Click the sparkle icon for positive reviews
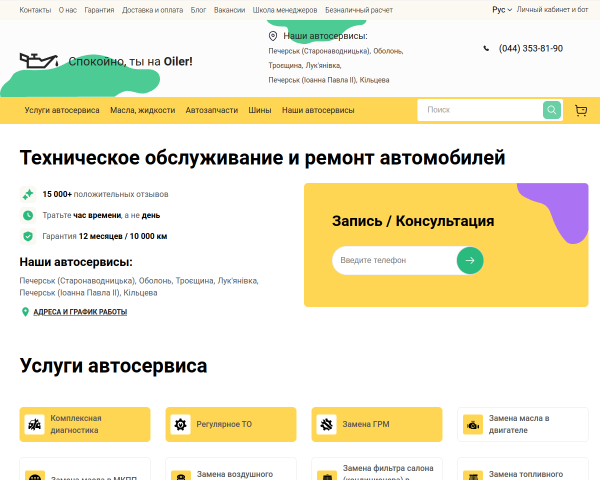Viewport: 600px width, 480px height. (28, 194)
